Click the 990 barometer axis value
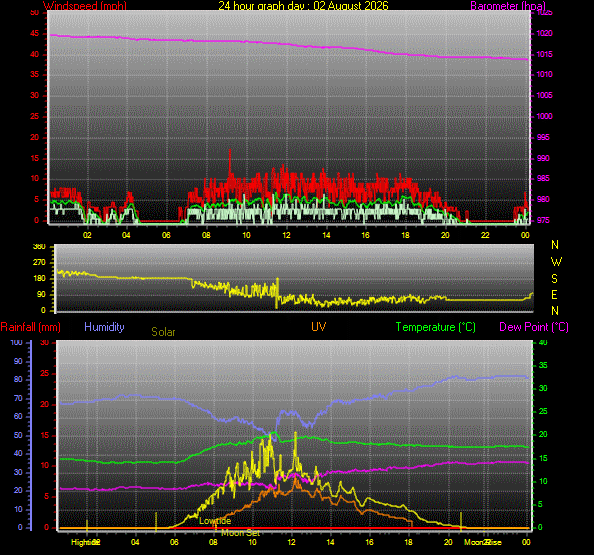 tap(543, 158)
